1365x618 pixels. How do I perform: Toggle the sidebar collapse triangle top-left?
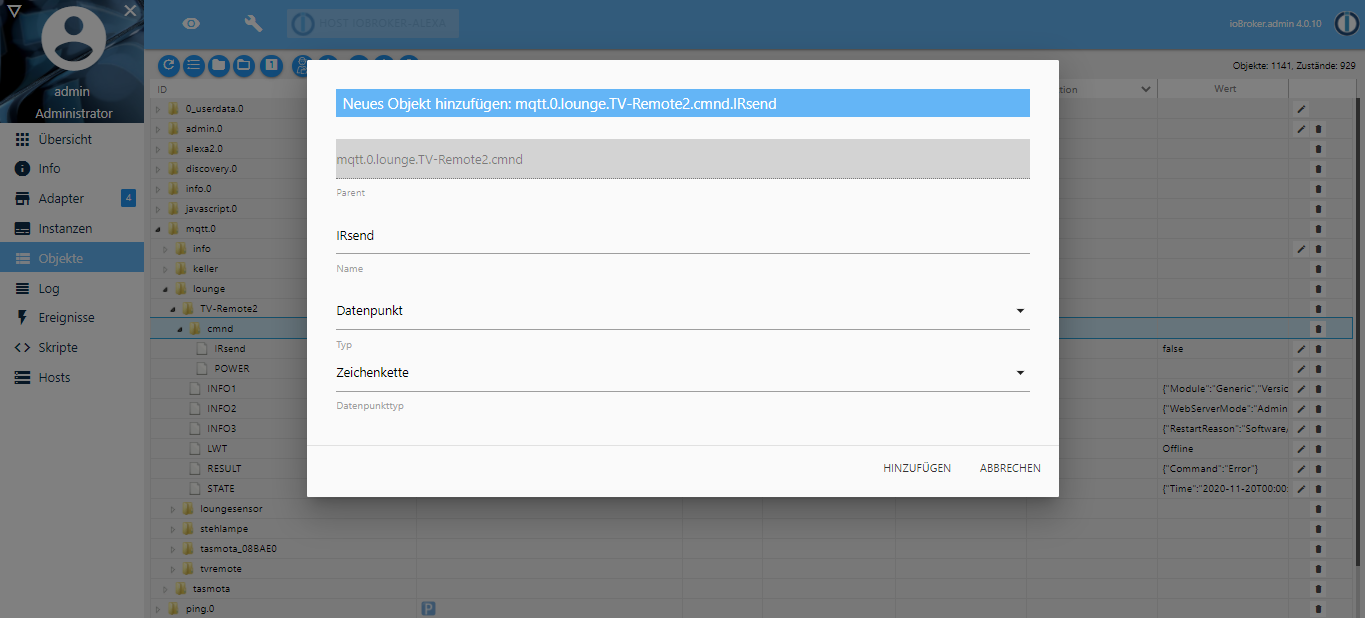[x=13, y=10]
